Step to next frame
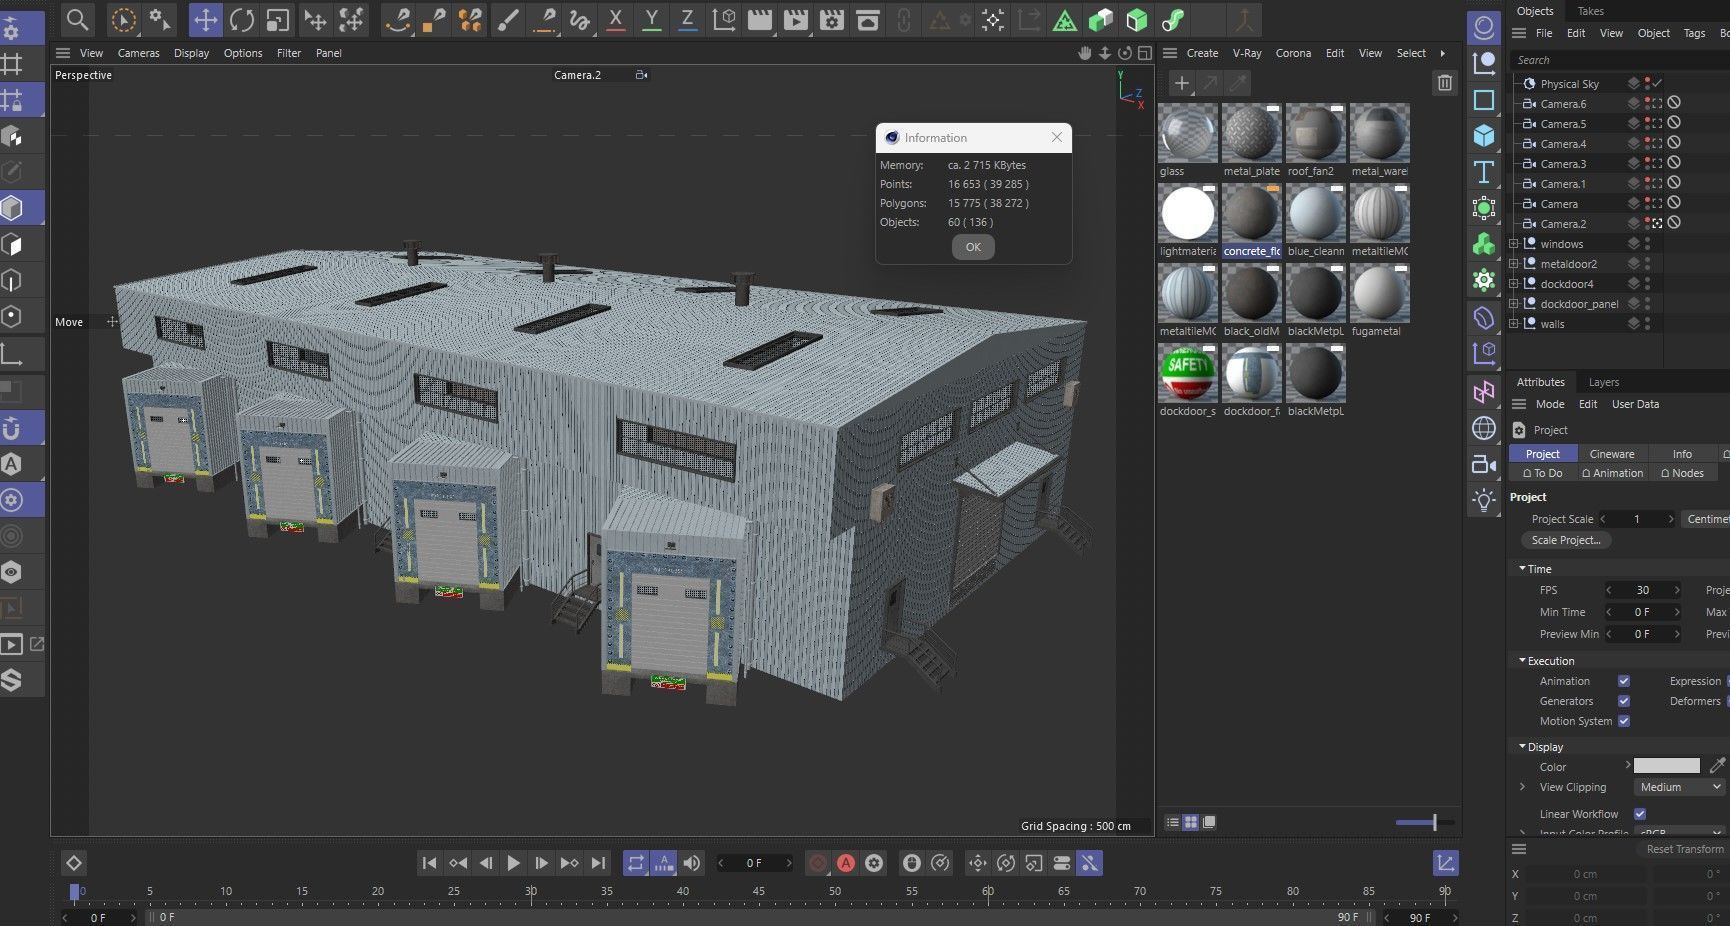 (x=541, y=863)
